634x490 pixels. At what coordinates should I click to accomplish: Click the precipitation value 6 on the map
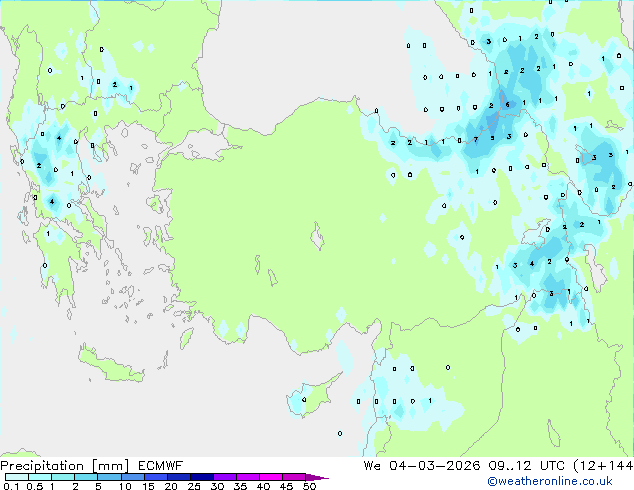click(x=508, y=105)
